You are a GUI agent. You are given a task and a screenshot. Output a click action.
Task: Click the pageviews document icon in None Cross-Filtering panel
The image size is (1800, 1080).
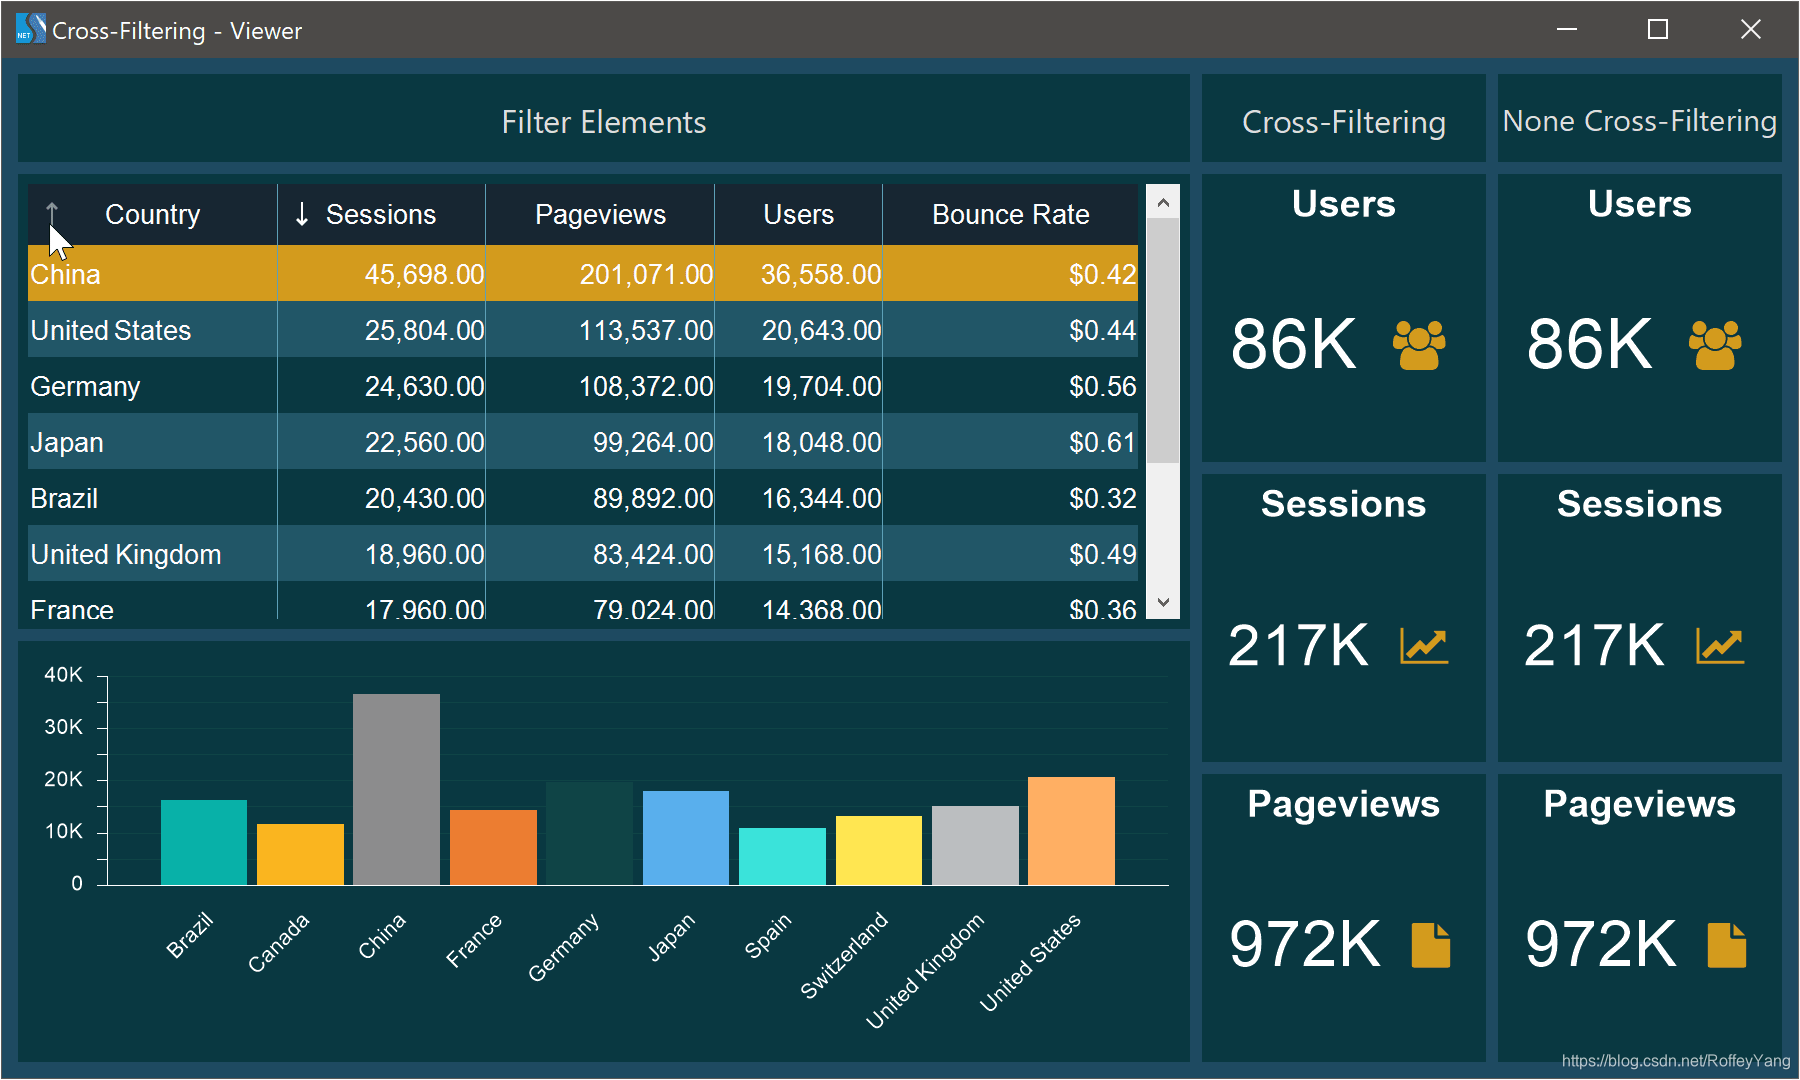click(x=1726, y=945)
